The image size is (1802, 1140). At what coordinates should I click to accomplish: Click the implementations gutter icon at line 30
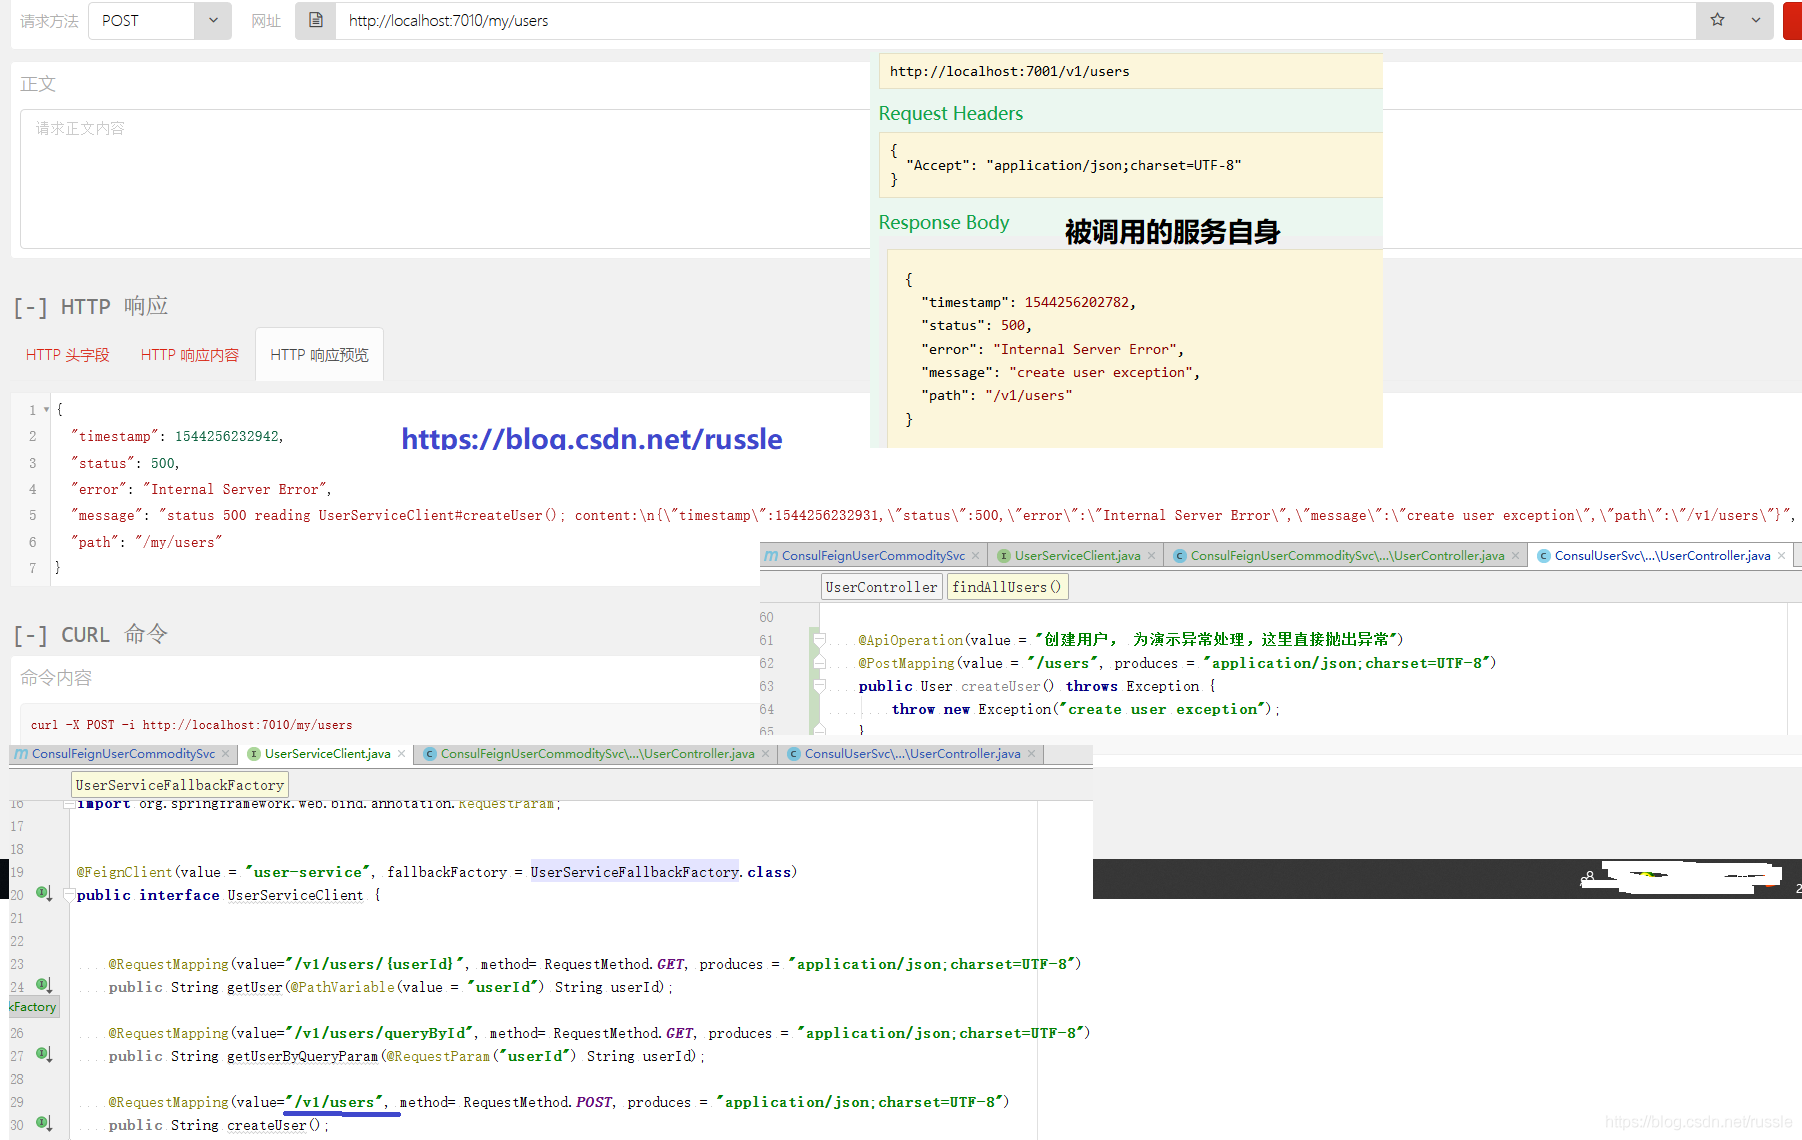pyautogui.click(x=44, y=1123)
